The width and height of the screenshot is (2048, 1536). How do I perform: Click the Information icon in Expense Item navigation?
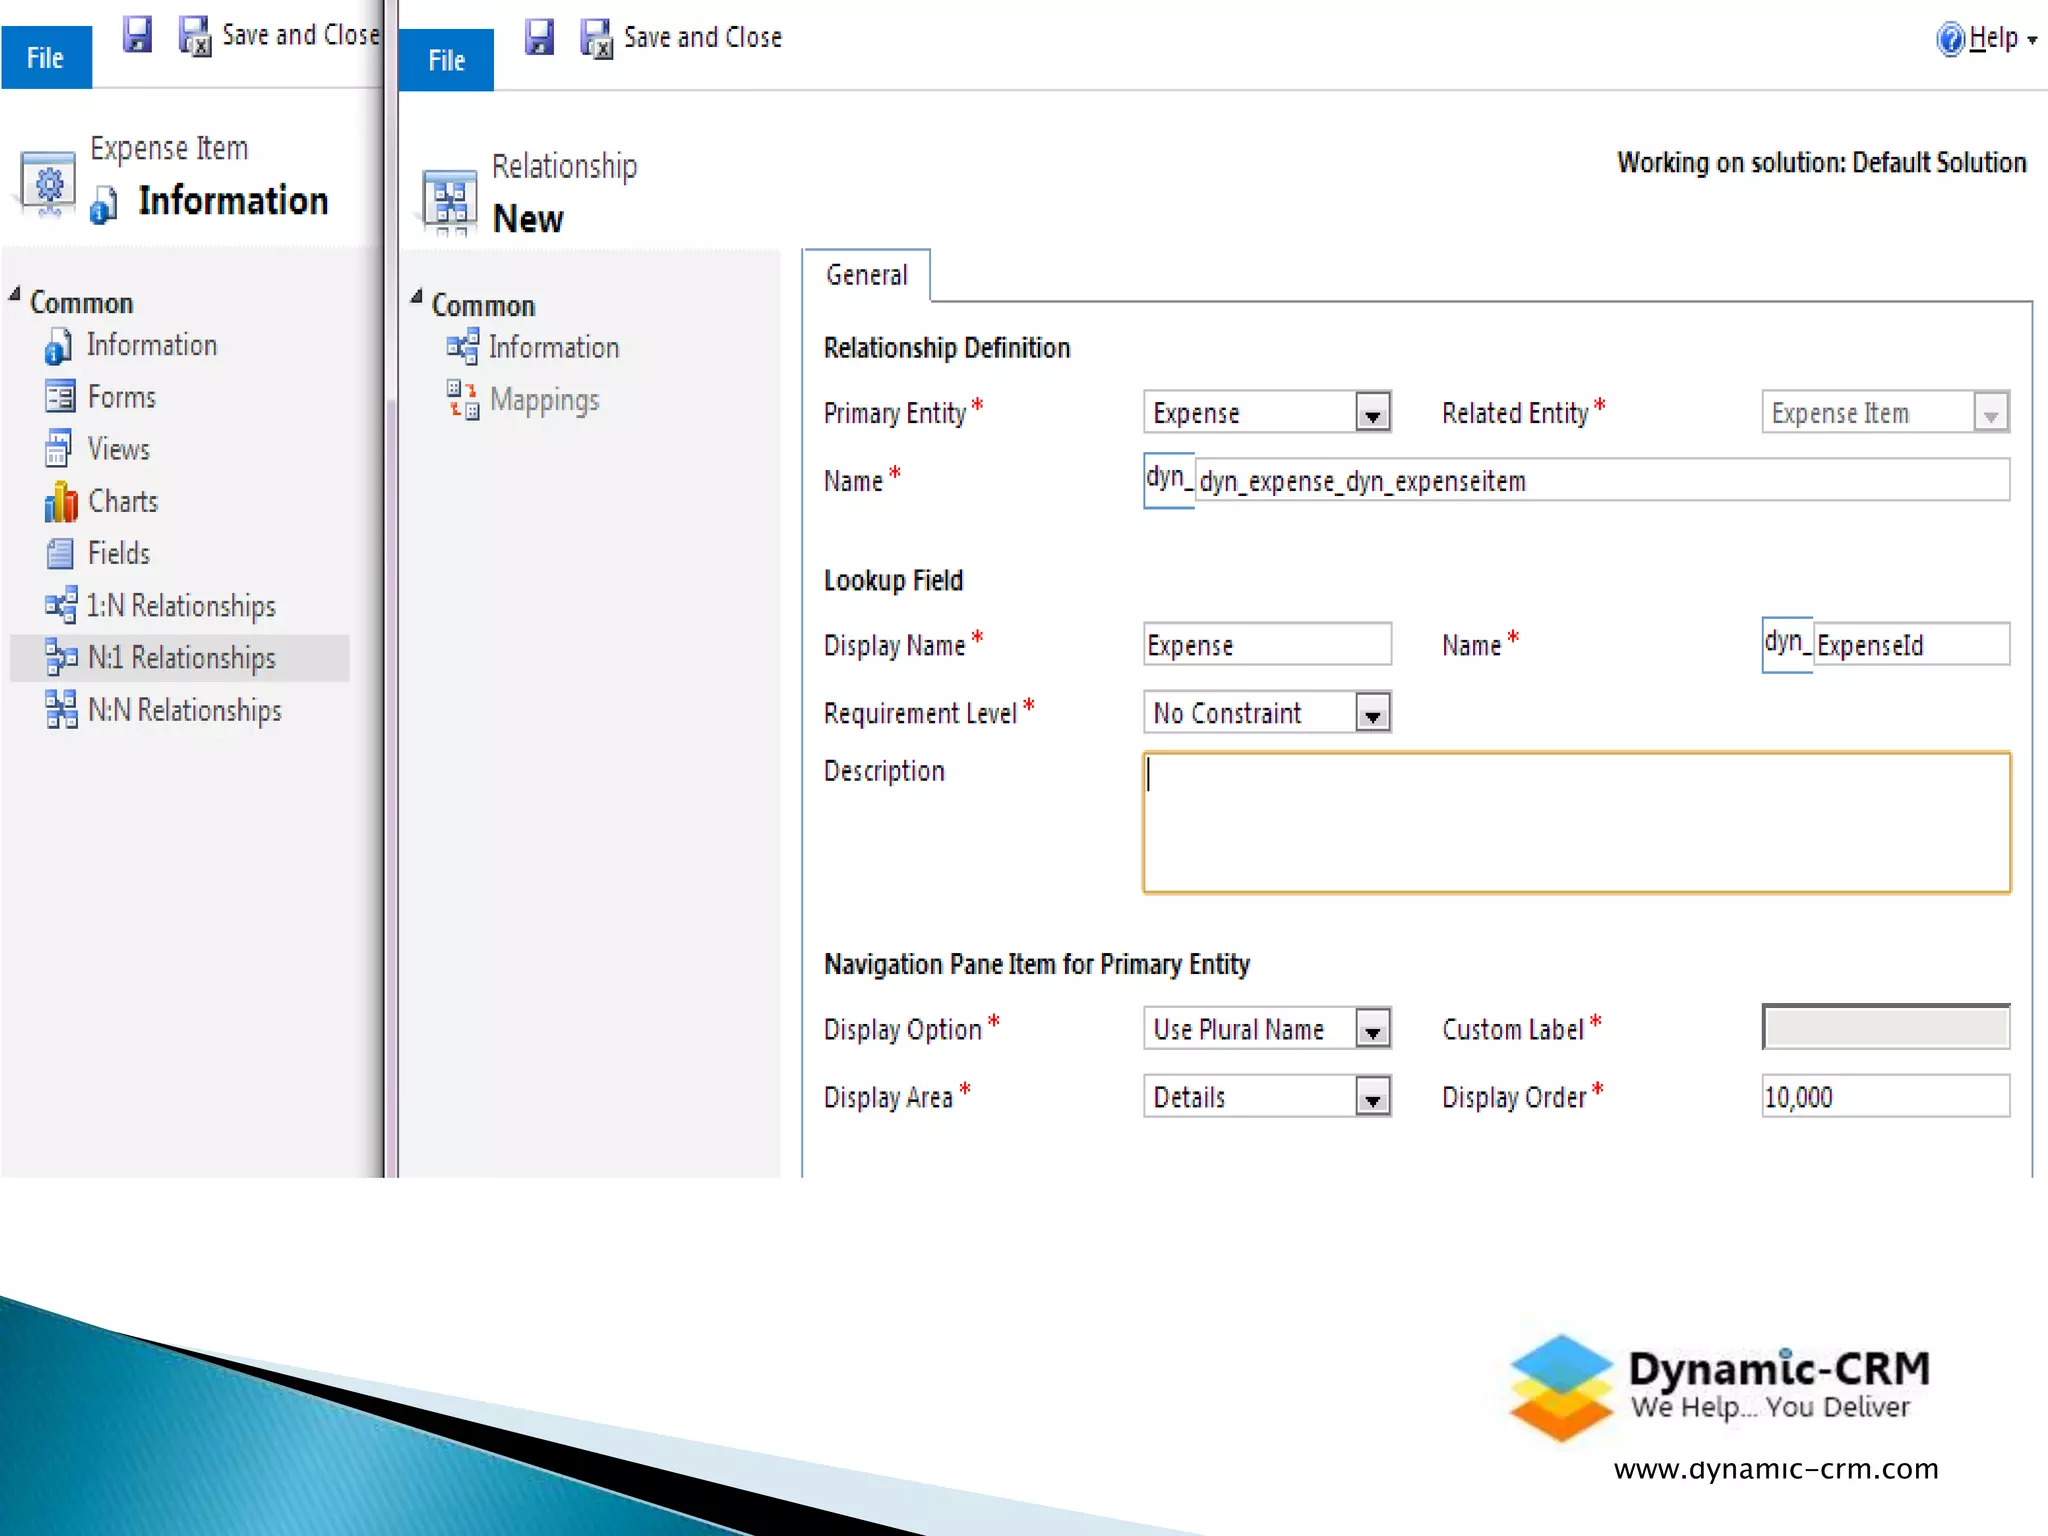(x=58, y=346)
